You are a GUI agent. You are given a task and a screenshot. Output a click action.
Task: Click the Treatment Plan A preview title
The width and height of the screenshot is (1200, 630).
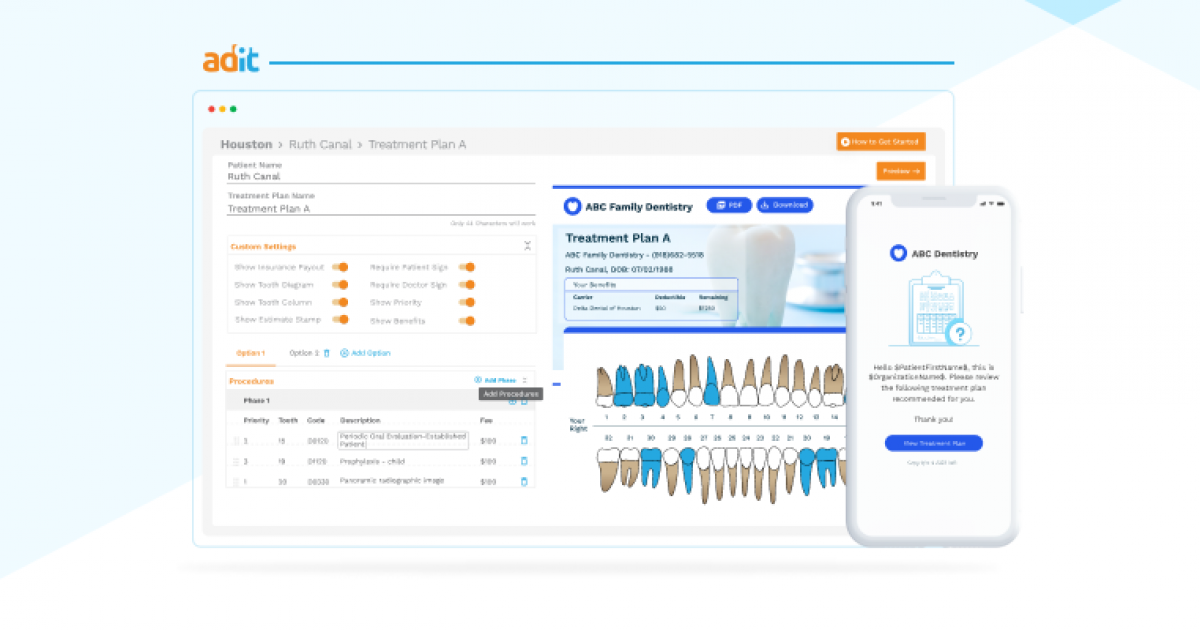tap(618, 238)
